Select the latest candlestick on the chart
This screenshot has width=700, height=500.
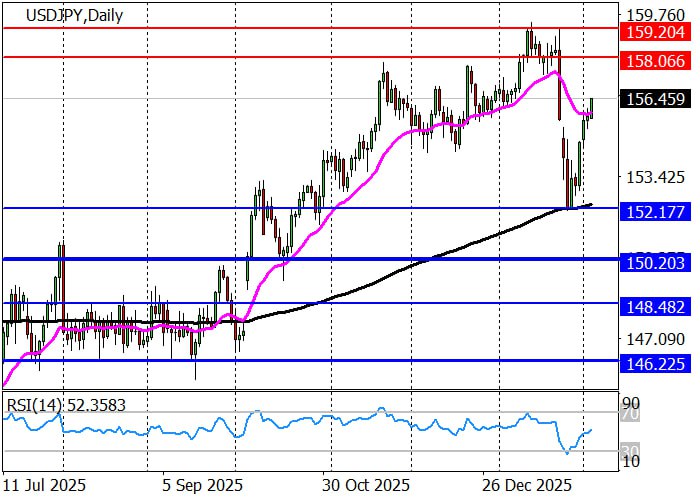(x=592, y=108)
